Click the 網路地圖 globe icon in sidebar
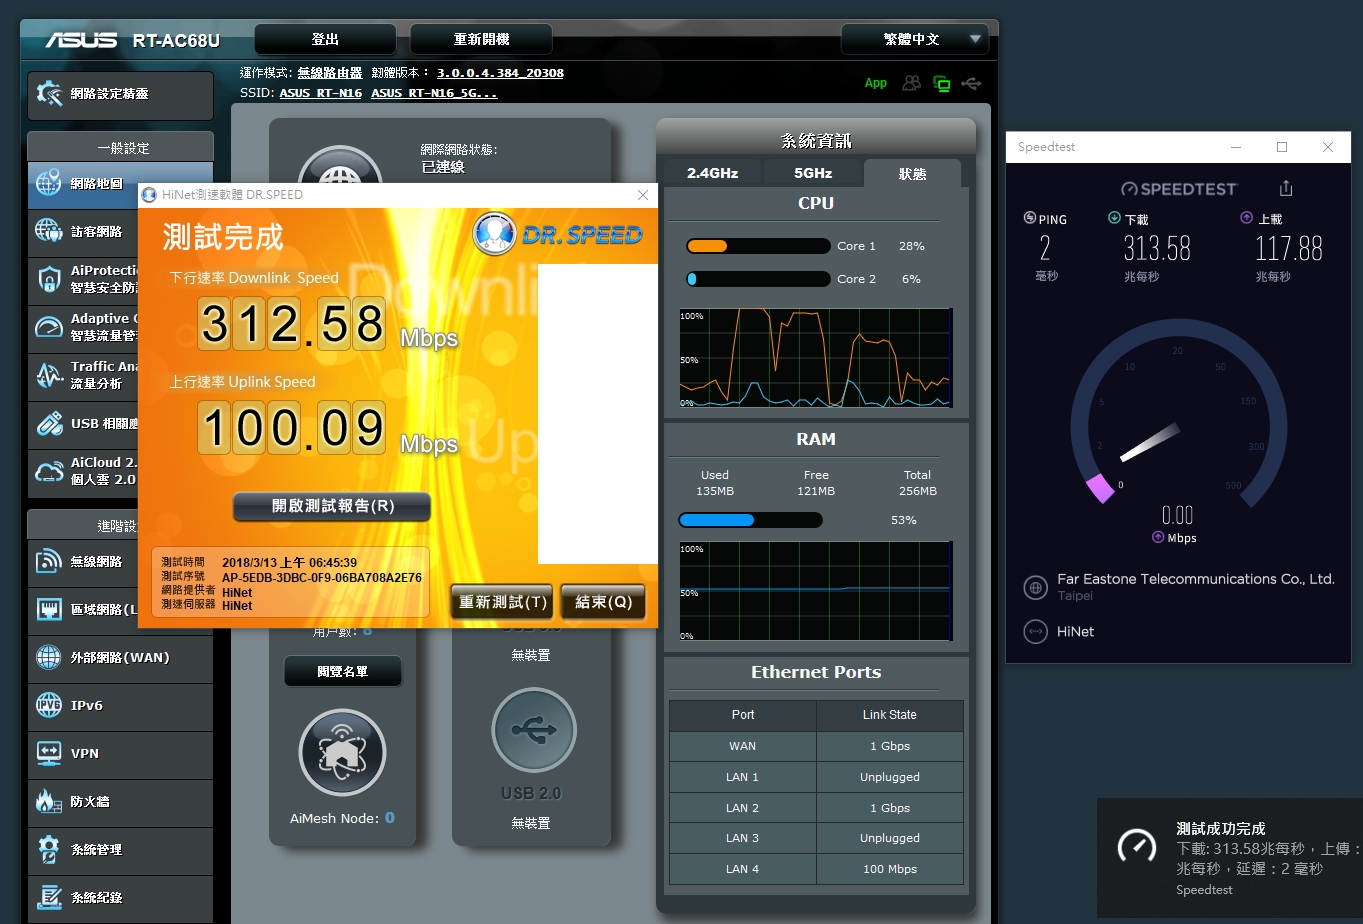The image size is (1363, 924). (x=49, y=183)
